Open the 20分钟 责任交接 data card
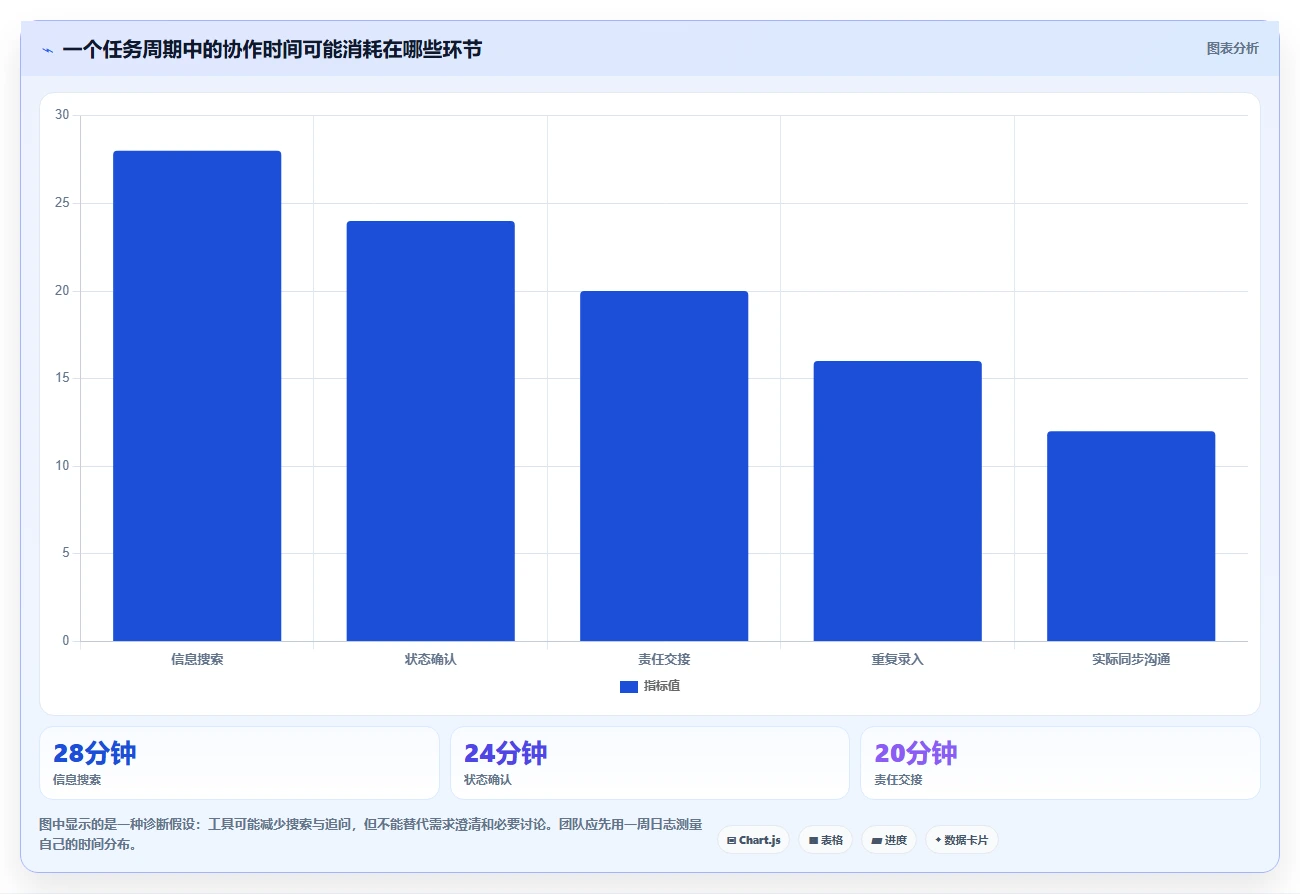 1060,763
